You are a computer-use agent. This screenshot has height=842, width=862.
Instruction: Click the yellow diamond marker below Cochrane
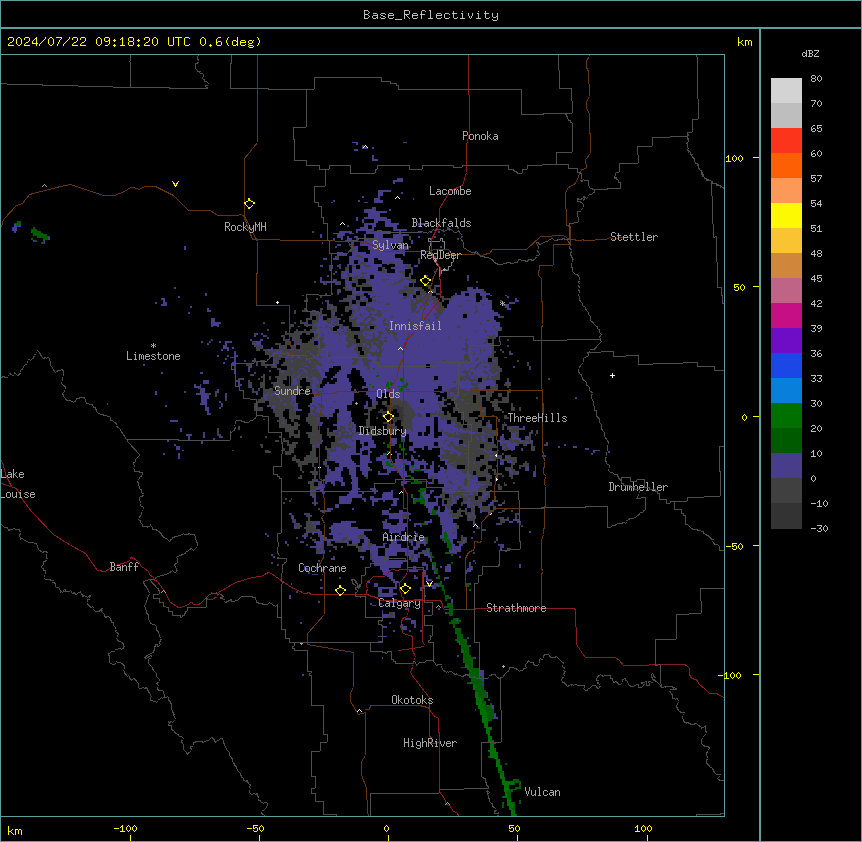[340, 590]
